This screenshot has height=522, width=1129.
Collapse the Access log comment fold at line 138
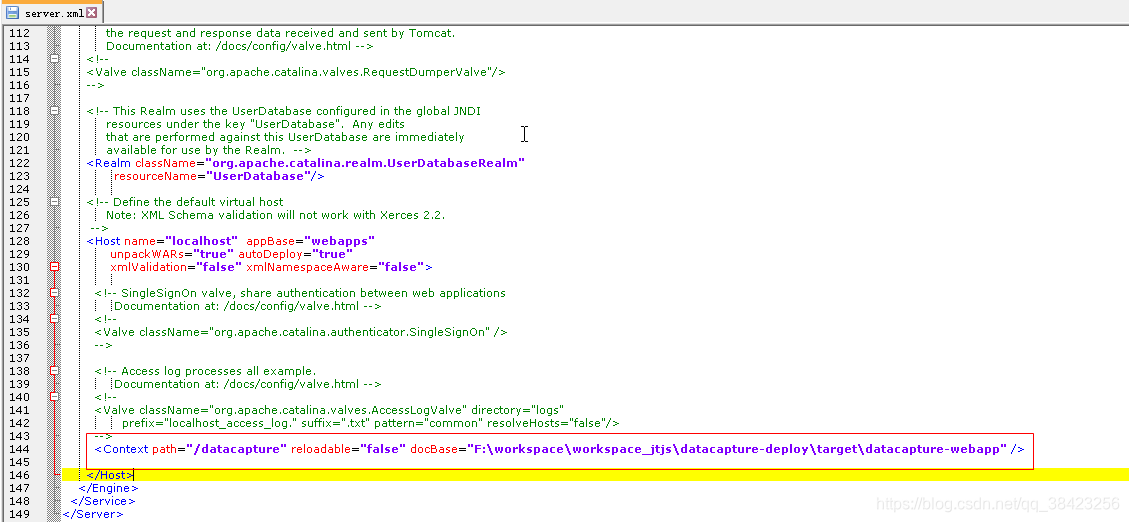(54, 371)
